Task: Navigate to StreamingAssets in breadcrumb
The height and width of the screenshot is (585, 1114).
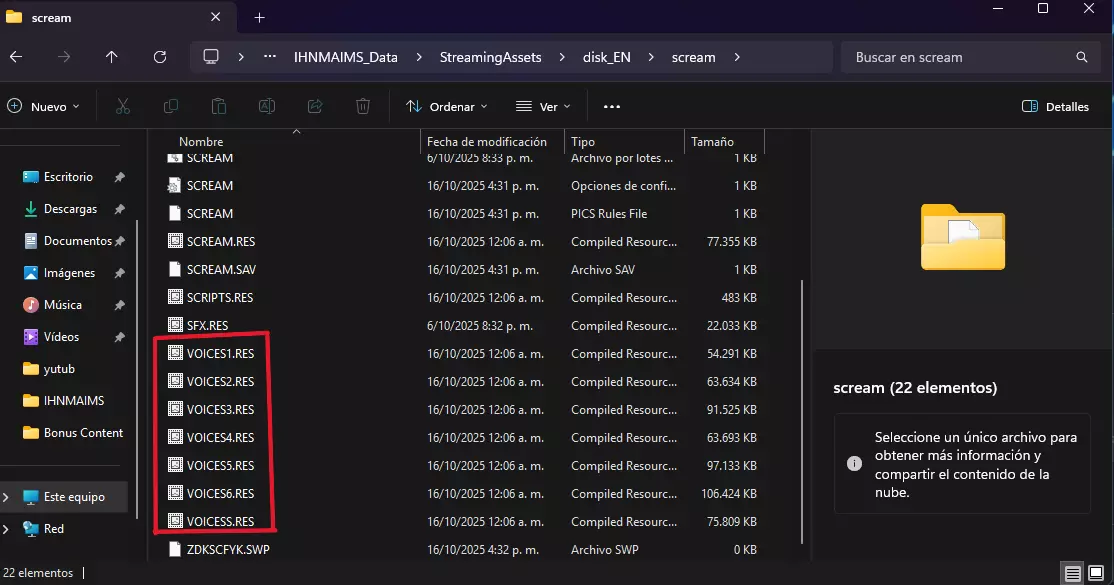Action: coord(490,57)
